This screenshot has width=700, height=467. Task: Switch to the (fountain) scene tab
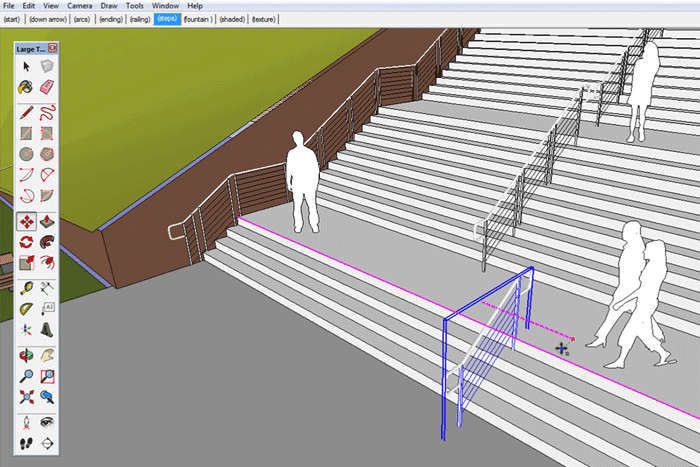pos(199,19)
